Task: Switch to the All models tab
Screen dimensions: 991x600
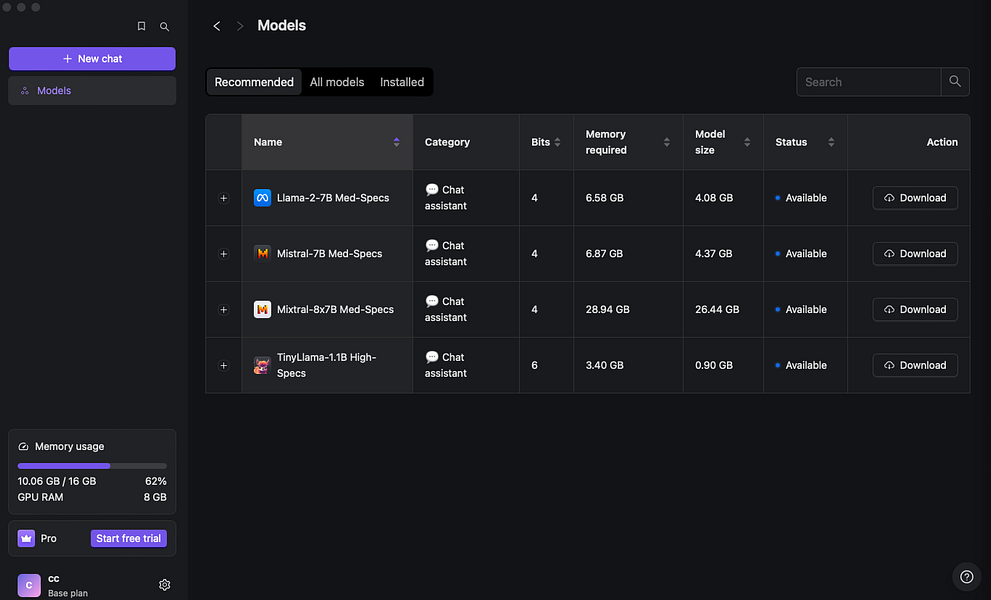Action: (x=337, y=82)
